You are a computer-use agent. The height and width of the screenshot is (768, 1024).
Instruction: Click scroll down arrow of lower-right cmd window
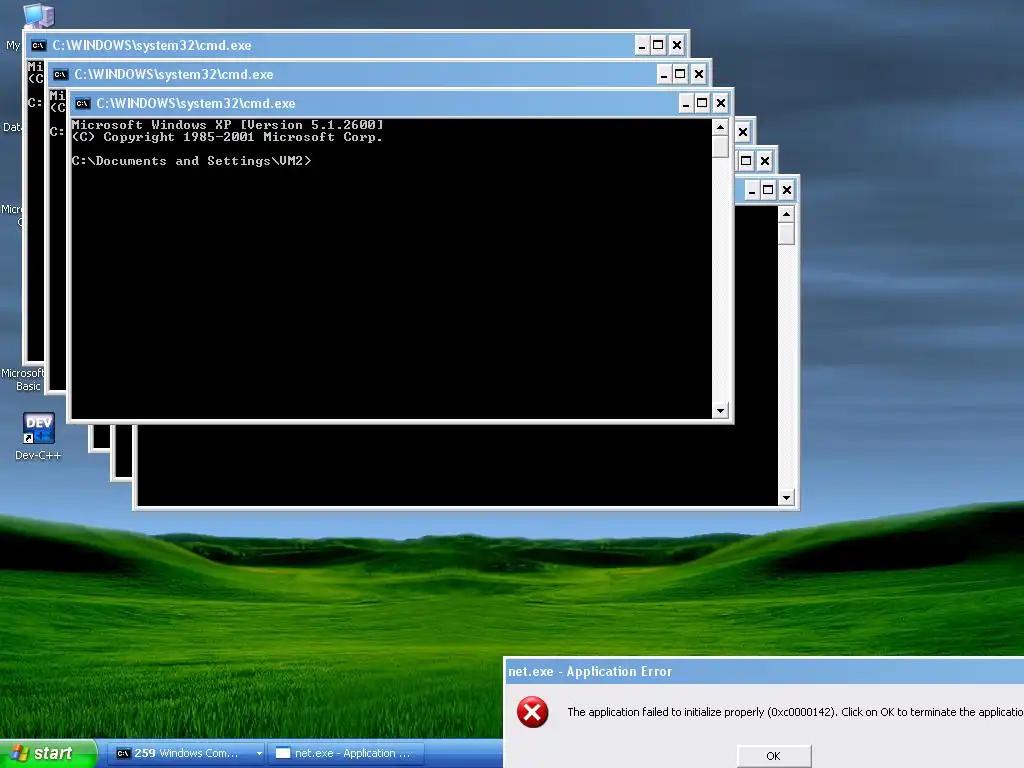click(786, 498)
